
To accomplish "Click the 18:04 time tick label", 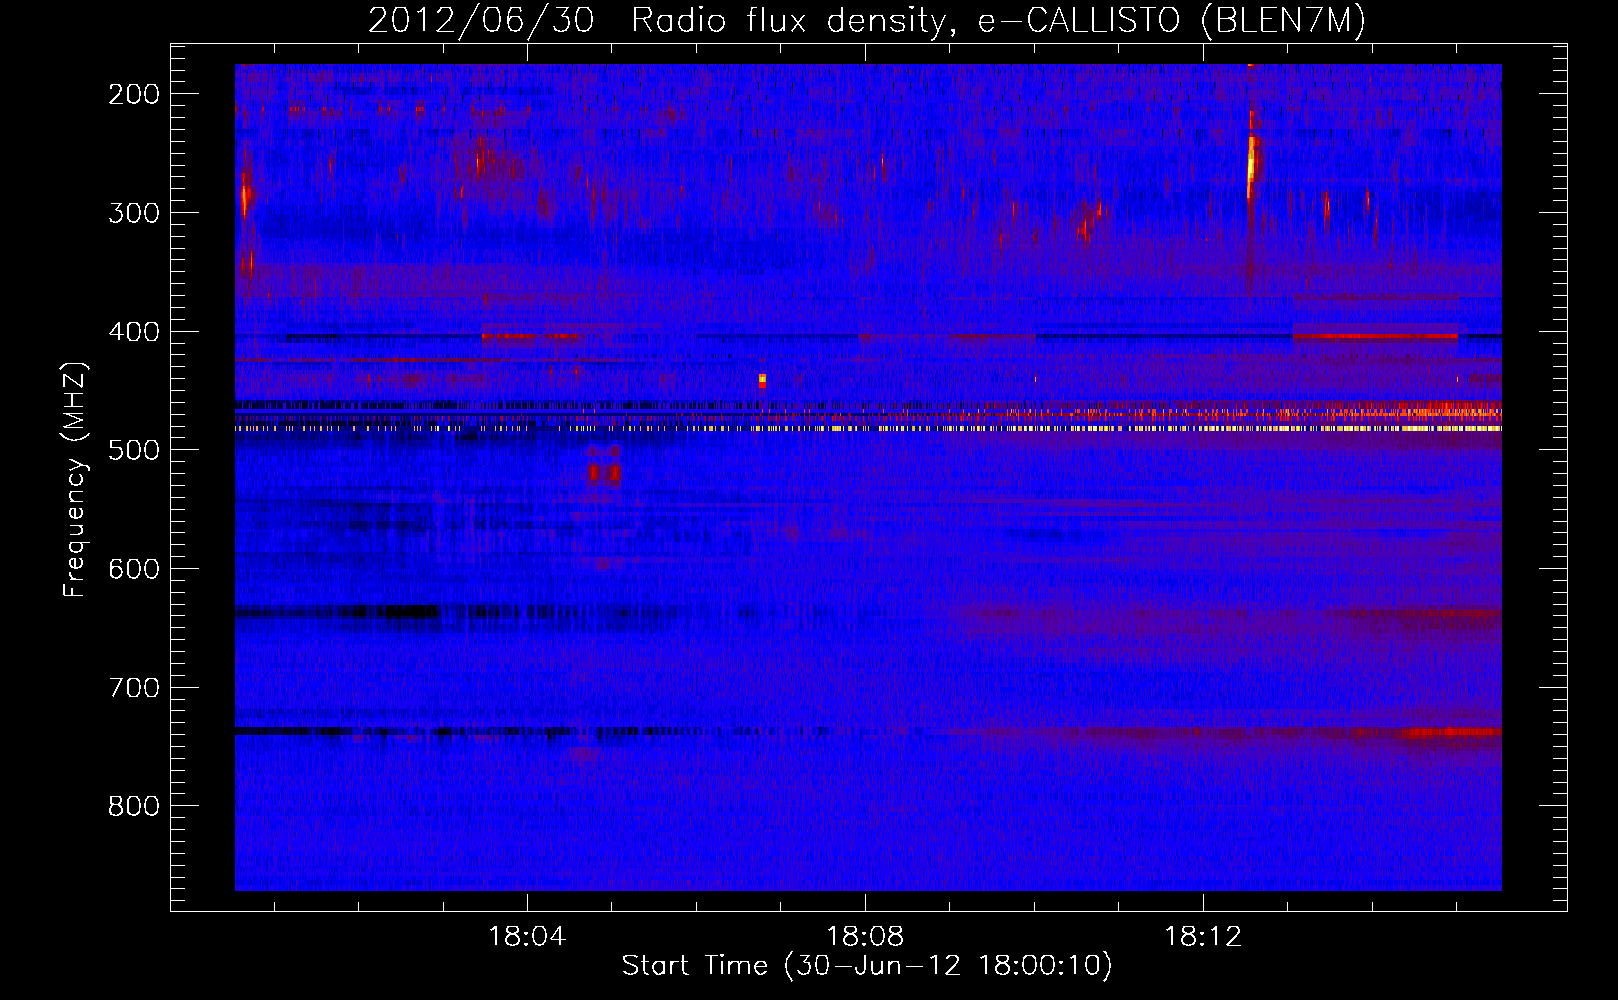I will [527, 937].
